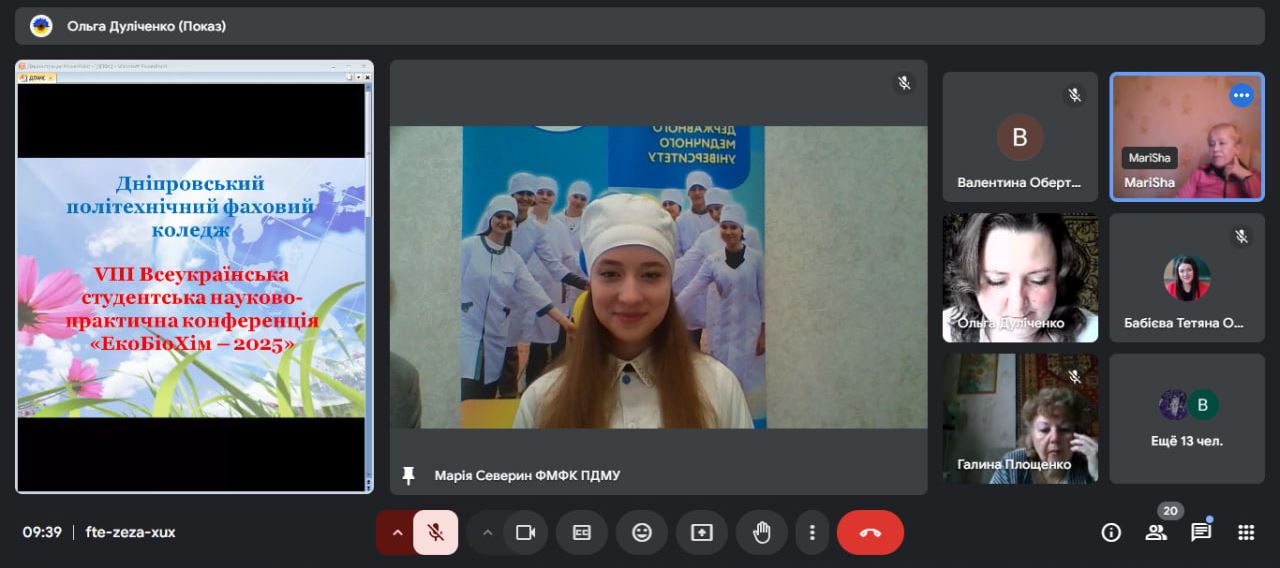
Task: Toggle the camera on or off
Action: pyautogui.click(x=525, y=532)
